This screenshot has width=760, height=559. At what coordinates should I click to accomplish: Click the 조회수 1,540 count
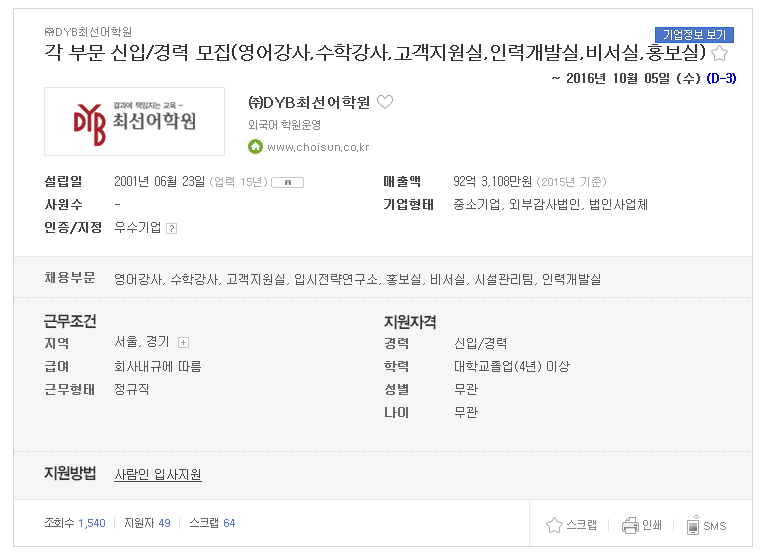pos(75,523)
